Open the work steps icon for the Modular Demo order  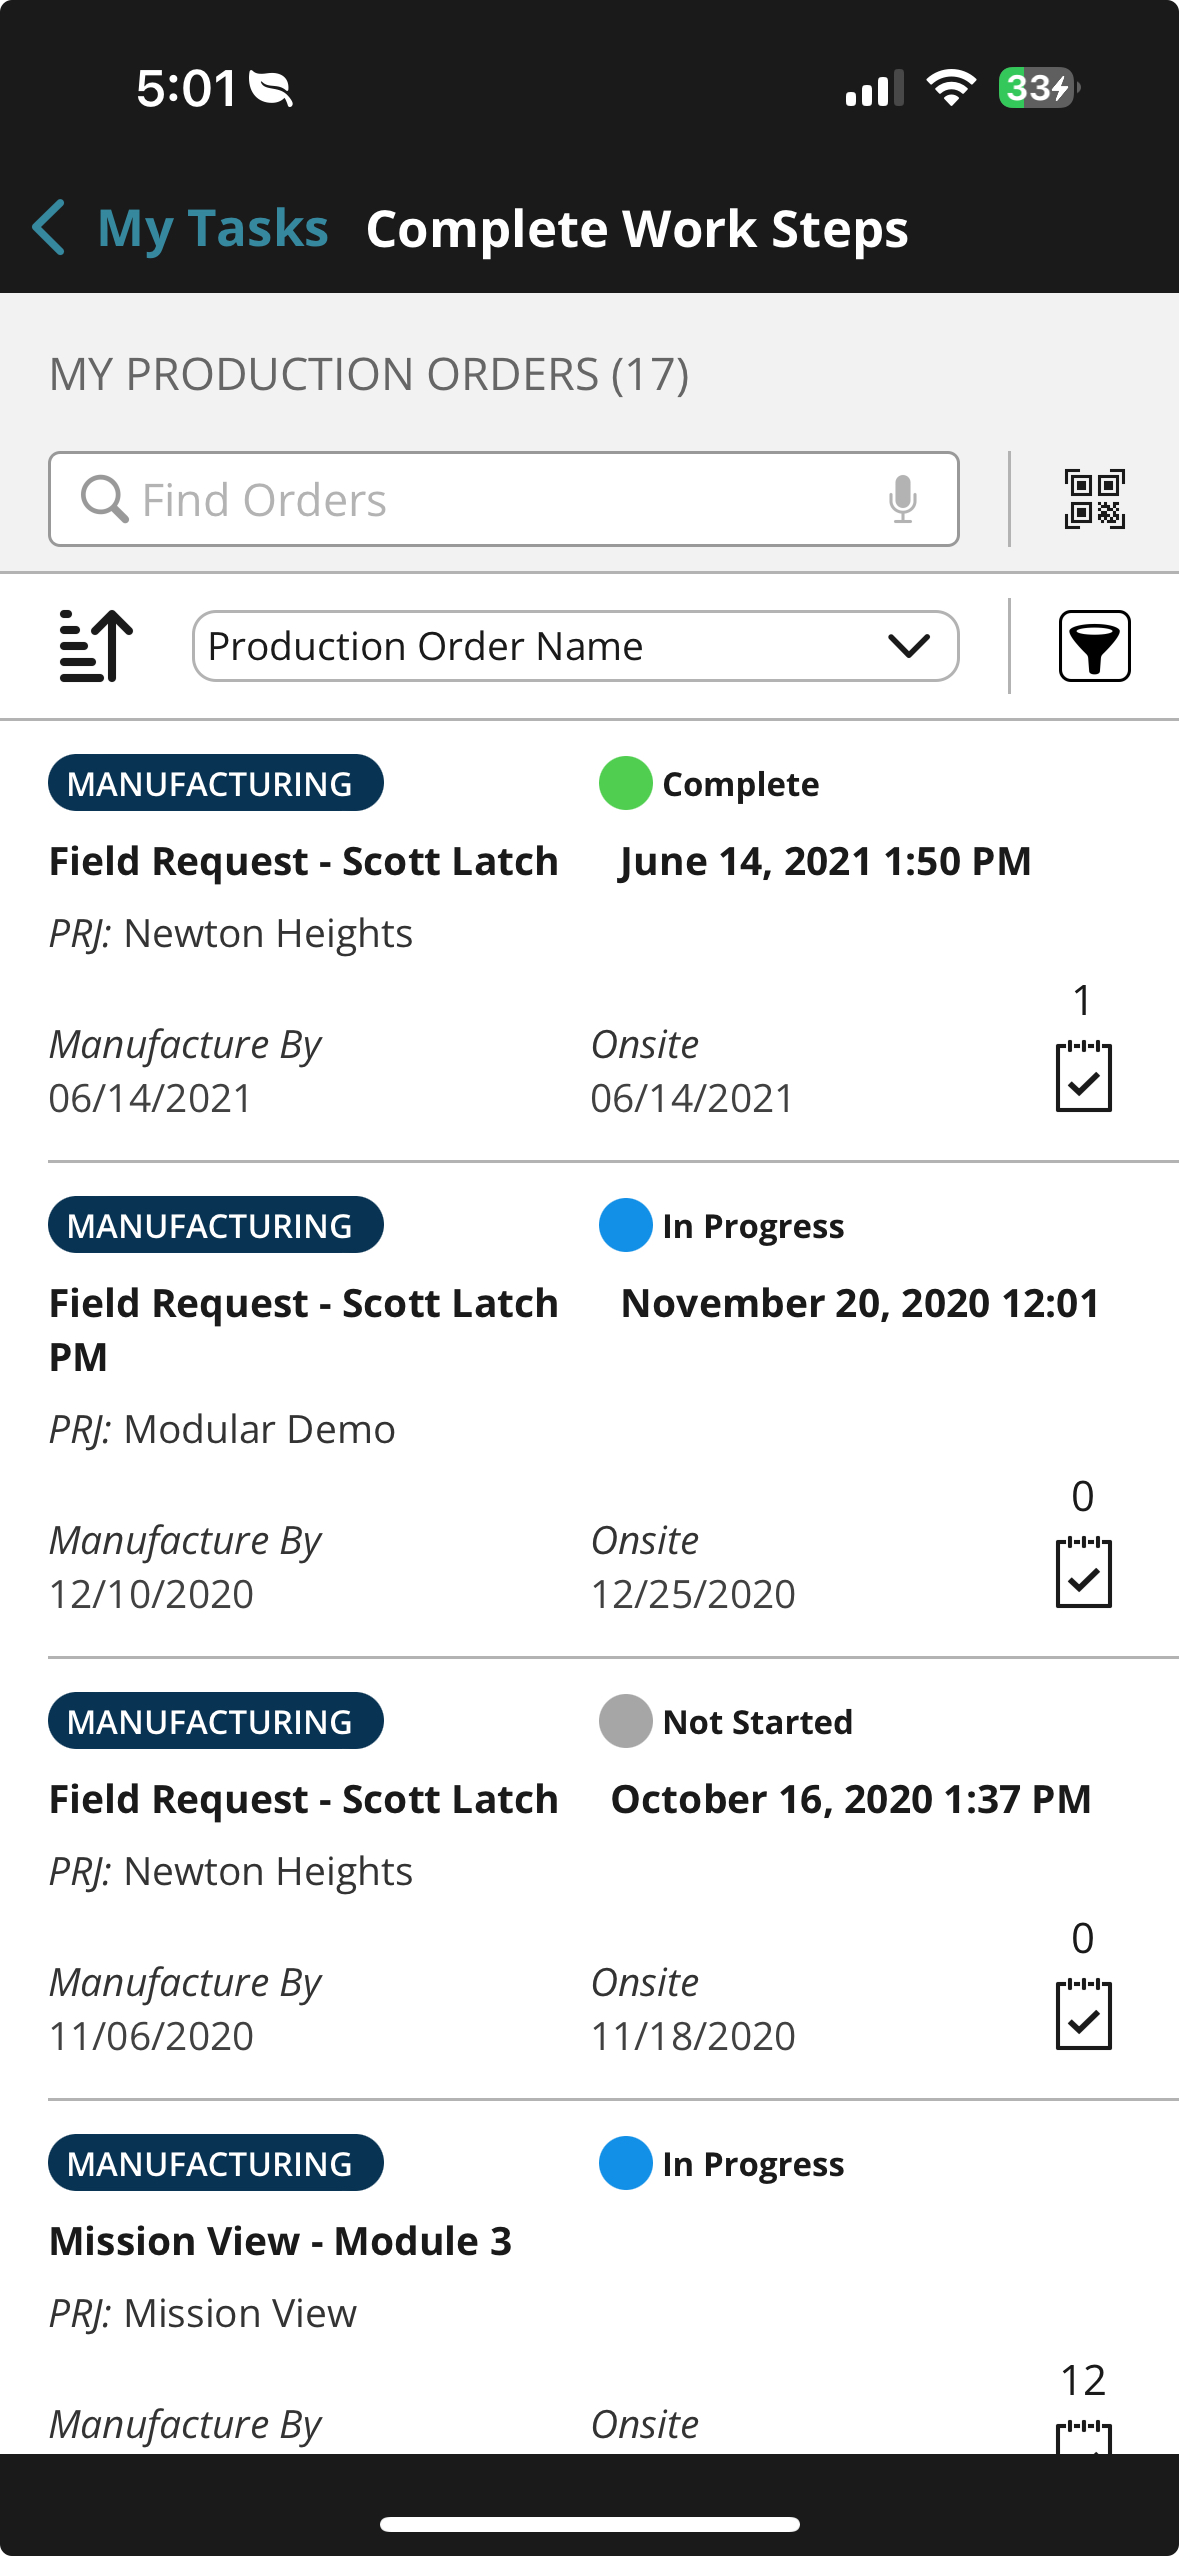[1083, 1572]
